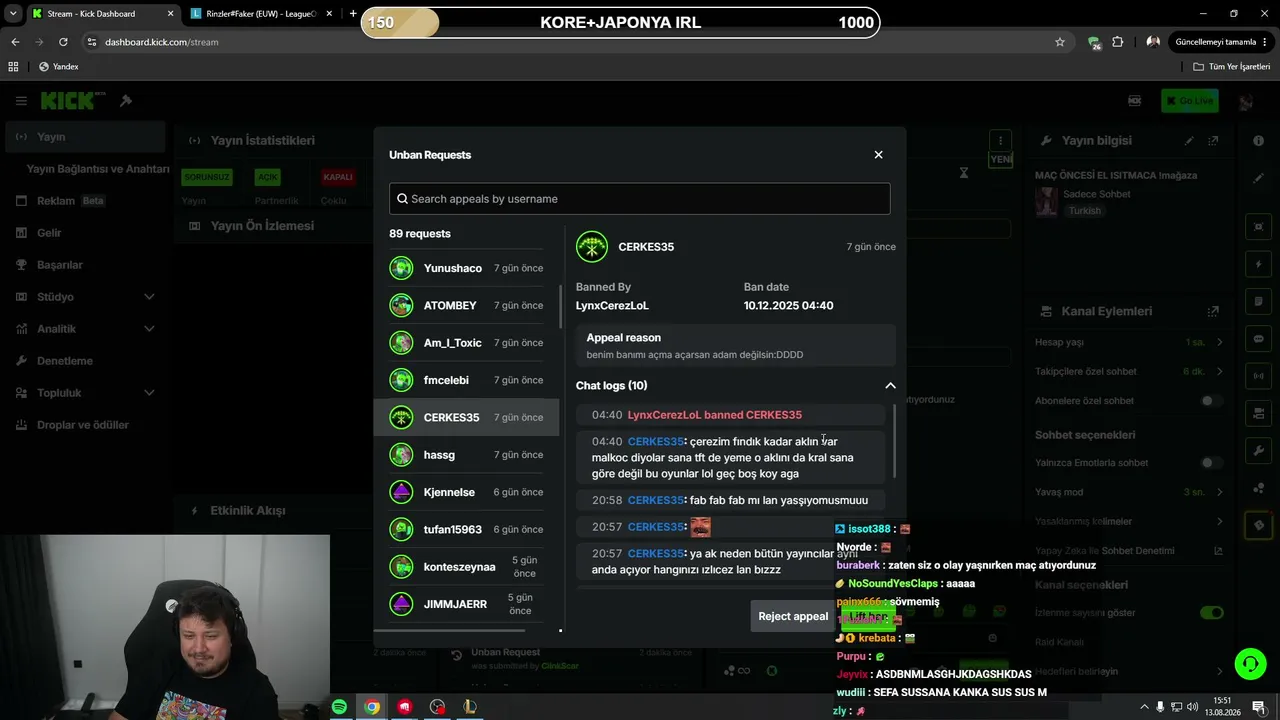Click the camera icon in the right rail

click(1258, 413)
